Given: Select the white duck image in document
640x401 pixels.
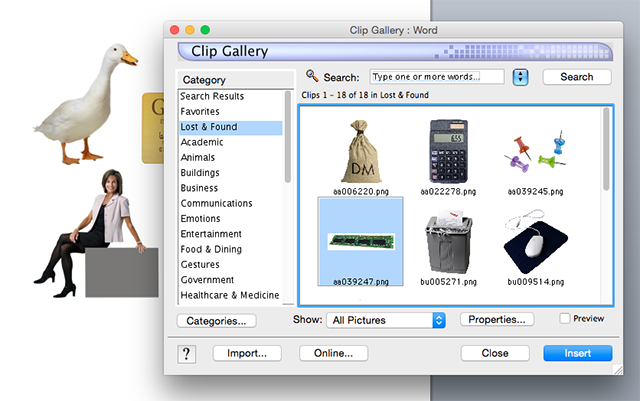Looking at the screenshot, I should click(86, 104).
